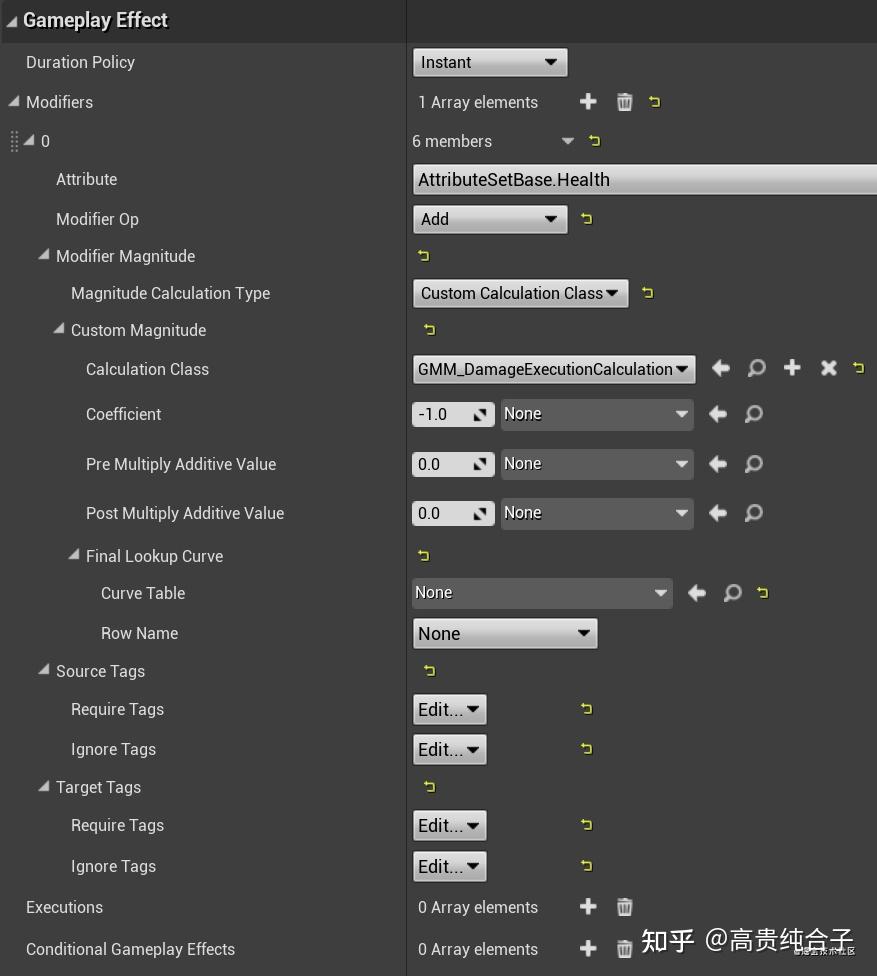Browse to the Calculation Class asset
877x976 pixels.
coord(756,368)
